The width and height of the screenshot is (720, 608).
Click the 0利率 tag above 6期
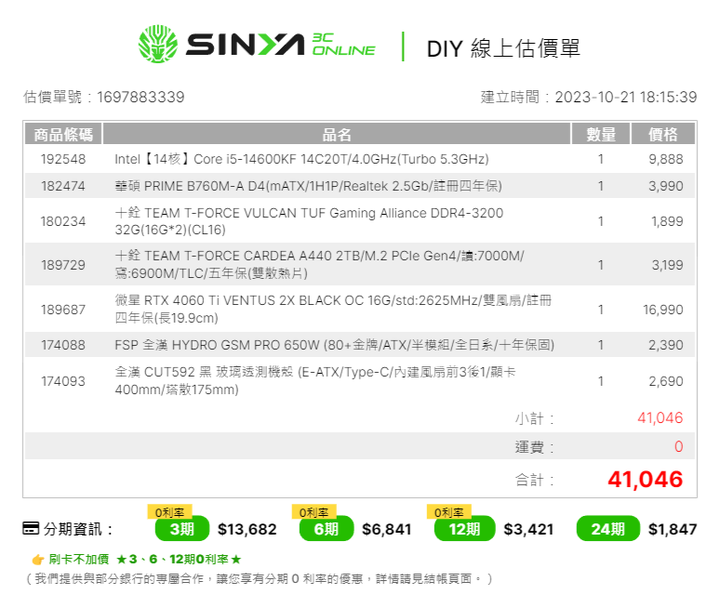tap(314, 512)
